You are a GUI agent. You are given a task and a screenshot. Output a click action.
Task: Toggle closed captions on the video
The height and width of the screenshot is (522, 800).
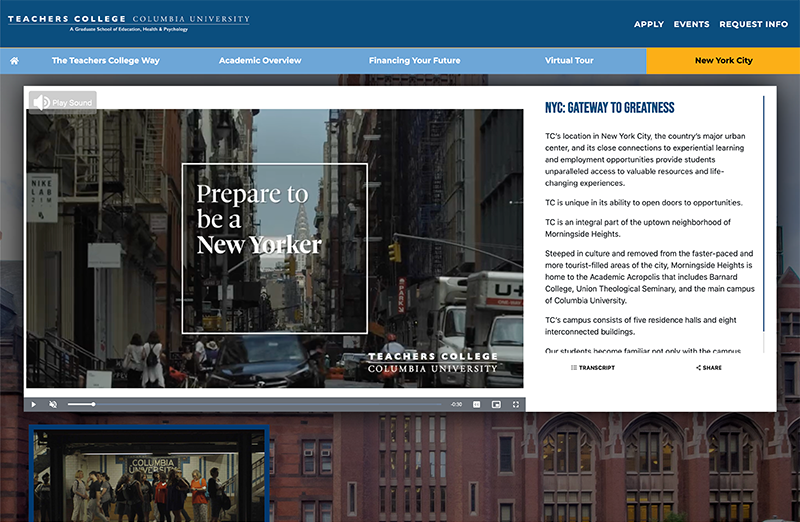click(477, 404)
